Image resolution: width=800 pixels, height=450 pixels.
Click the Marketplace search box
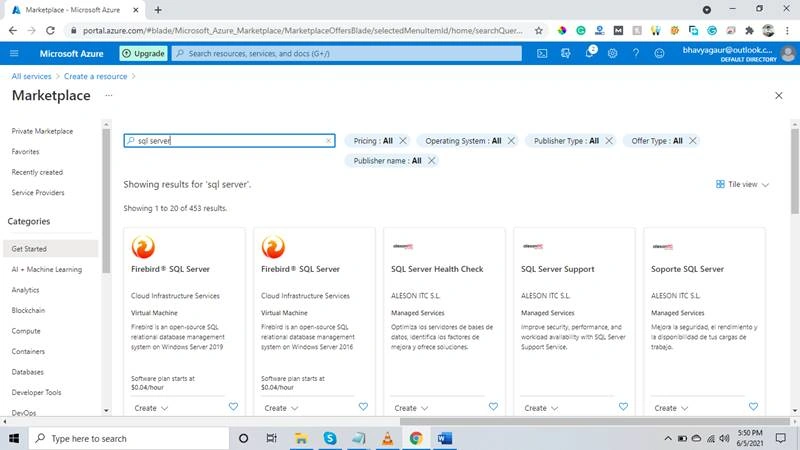pos(230,141)
